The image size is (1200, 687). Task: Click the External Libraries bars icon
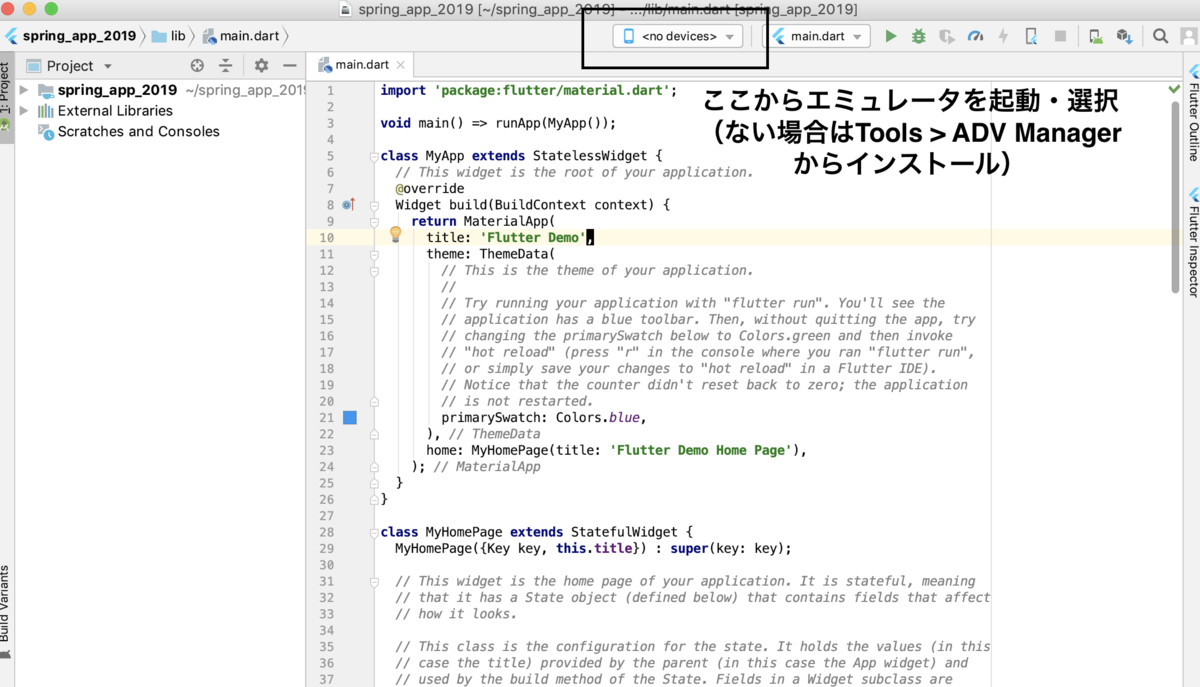(46, 111)
